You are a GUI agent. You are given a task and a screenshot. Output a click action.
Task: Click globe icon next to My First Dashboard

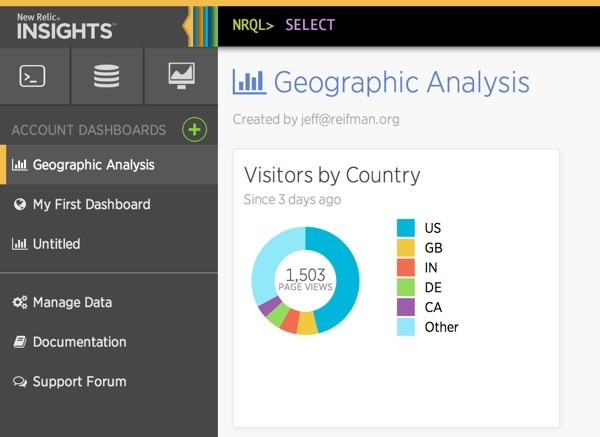20,204
